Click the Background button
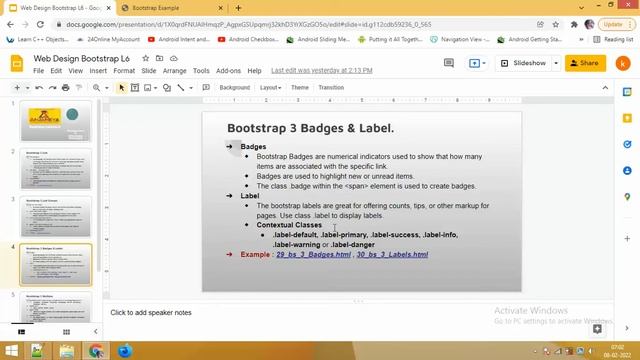The height and width of the screenshot is (360, 640). (x=234, y=88)
